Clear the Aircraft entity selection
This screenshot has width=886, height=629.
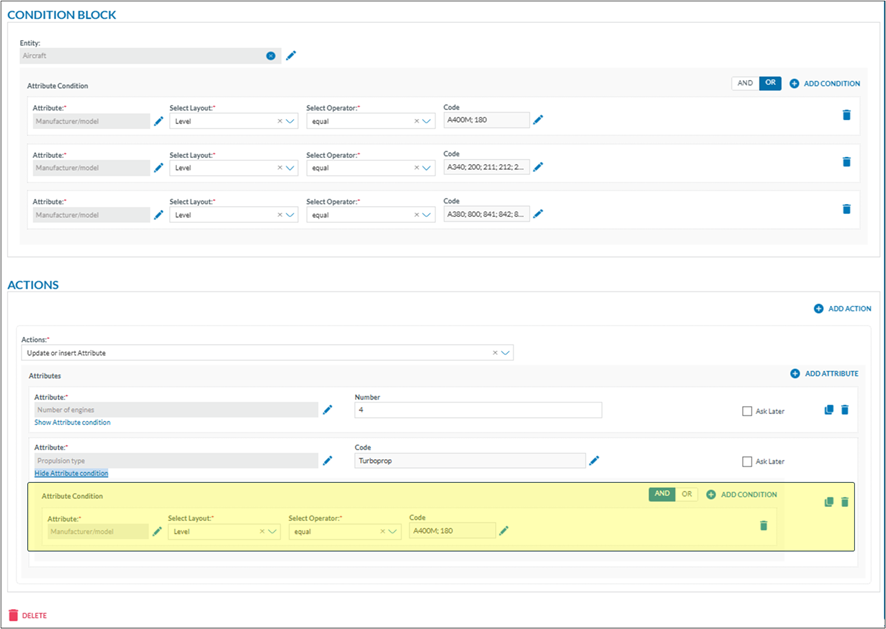(271, 56)
